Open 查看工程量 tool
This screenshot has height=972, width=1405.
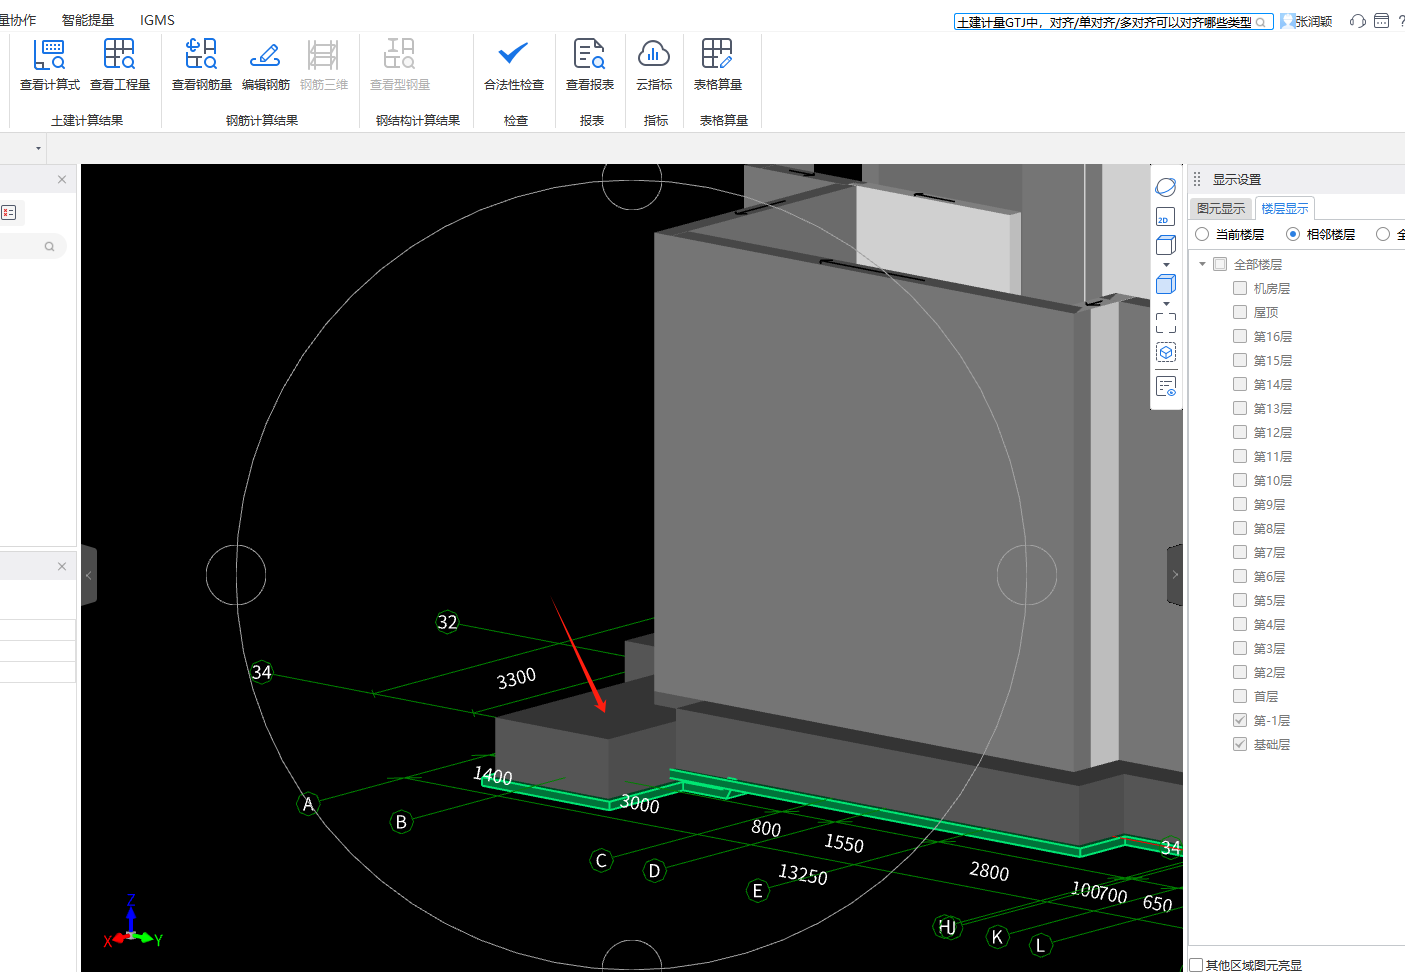click(120, 65)
